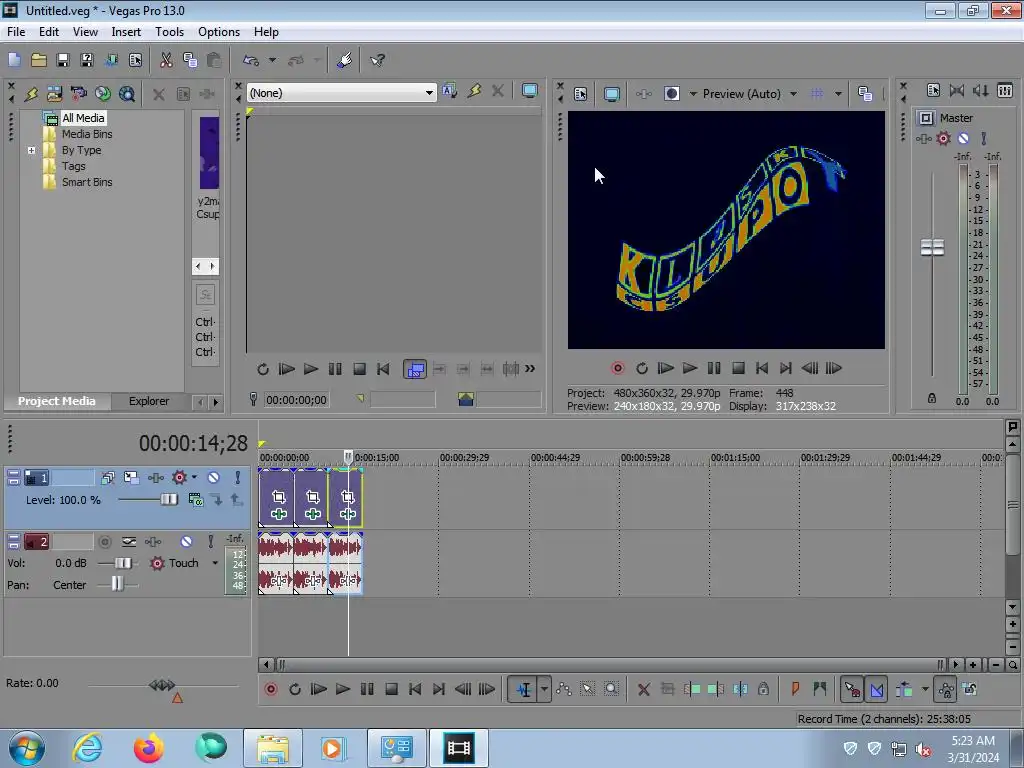
Task: Click the Master volume fader handle
Action: pos(933,248)
